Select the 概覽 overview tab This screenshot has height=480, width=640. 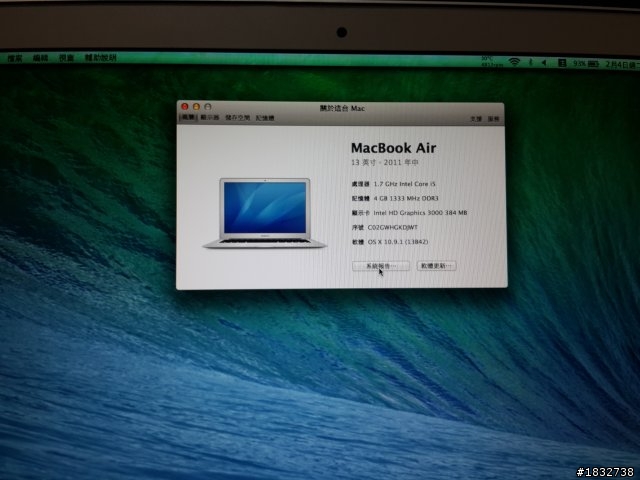coord(188,117)
